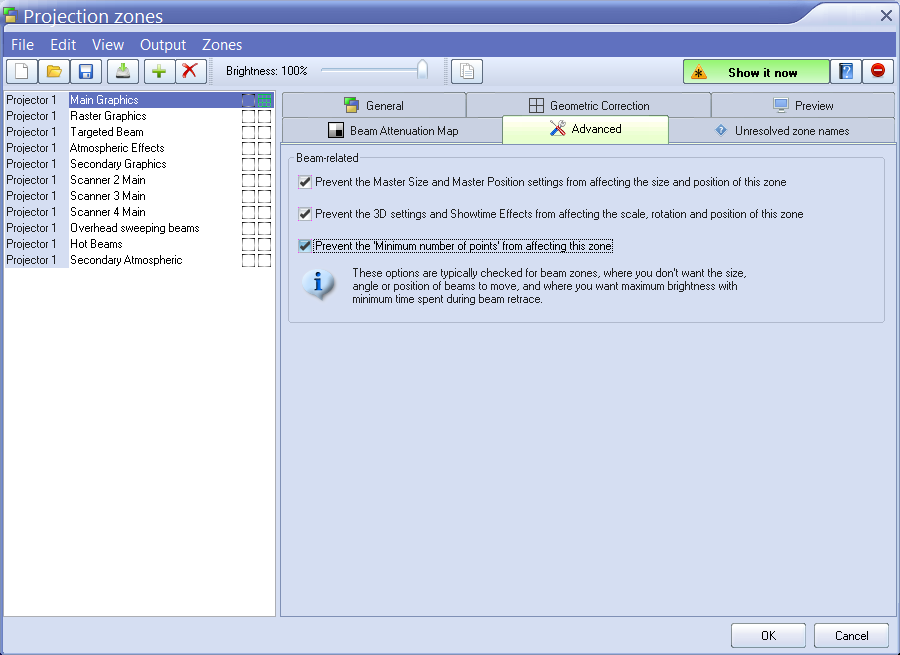
Task: Click the red stop icon in the toolbar
Action: [x=878, y=71]
